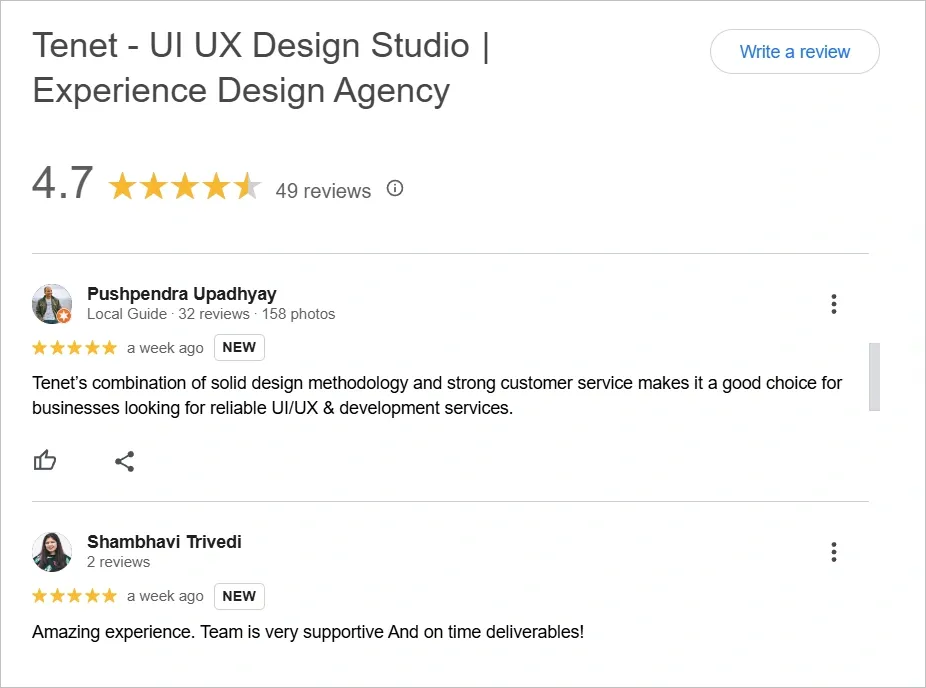The image size is (926, 688).
Task: Open Pushpendra Upadhyay's review options menu
Action: (x=833, y=304)
